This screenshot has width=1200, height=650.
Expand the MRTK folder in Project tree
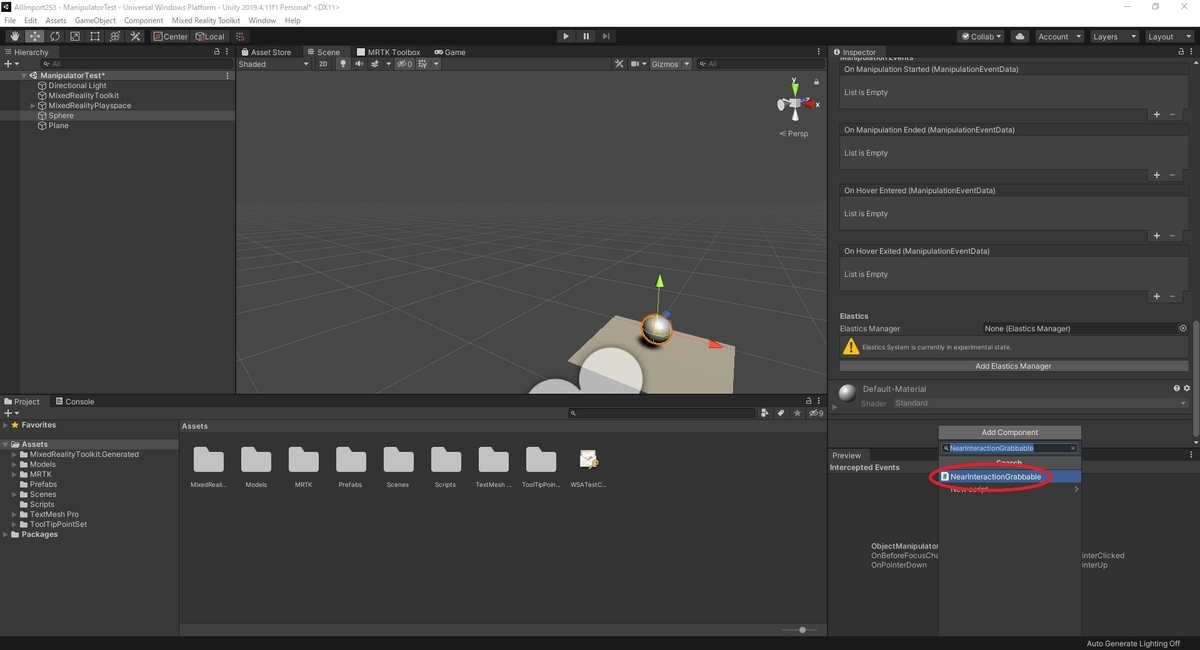14,474
